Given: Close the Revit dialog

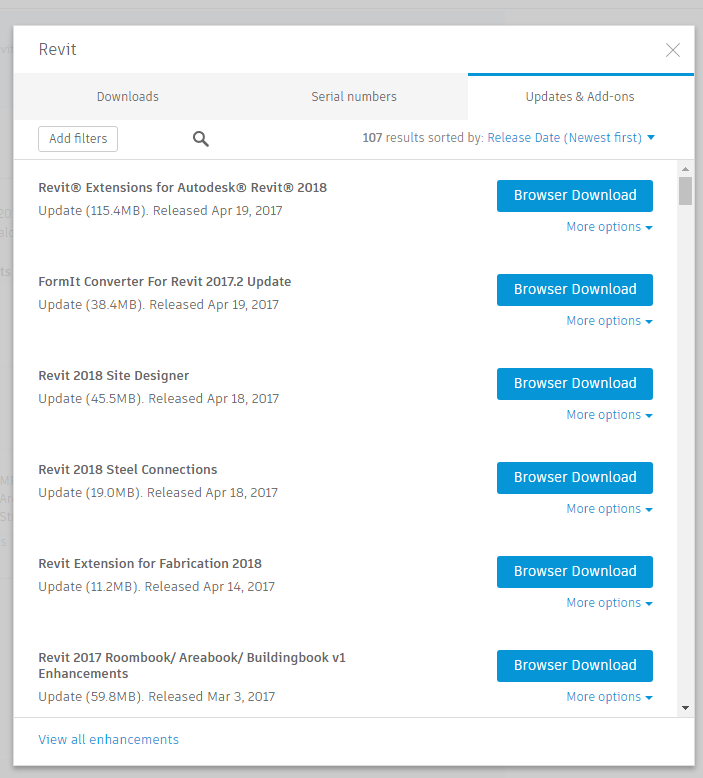Looking at the screenshot, I should click(672, 50).
